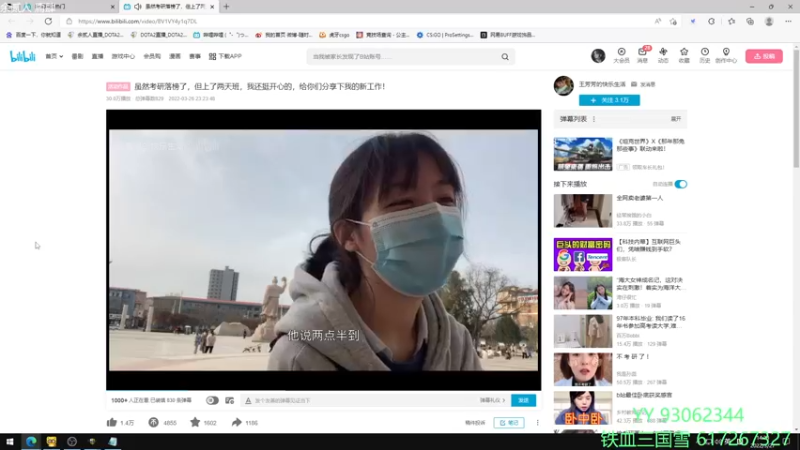Open the 游戏中心 nav link

point(123,56)
